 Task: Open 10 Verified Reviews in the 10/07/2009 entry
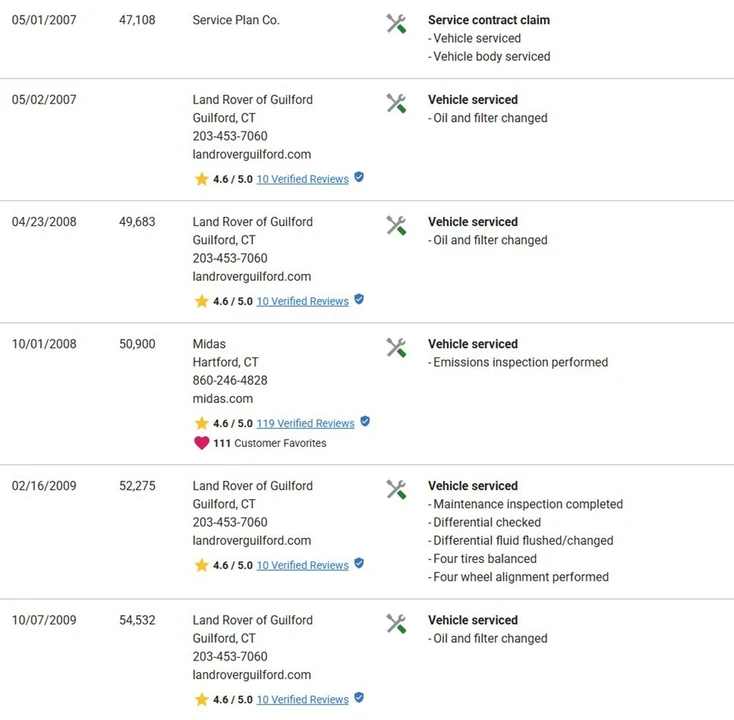pyautogui.click(x=303, y=699)
